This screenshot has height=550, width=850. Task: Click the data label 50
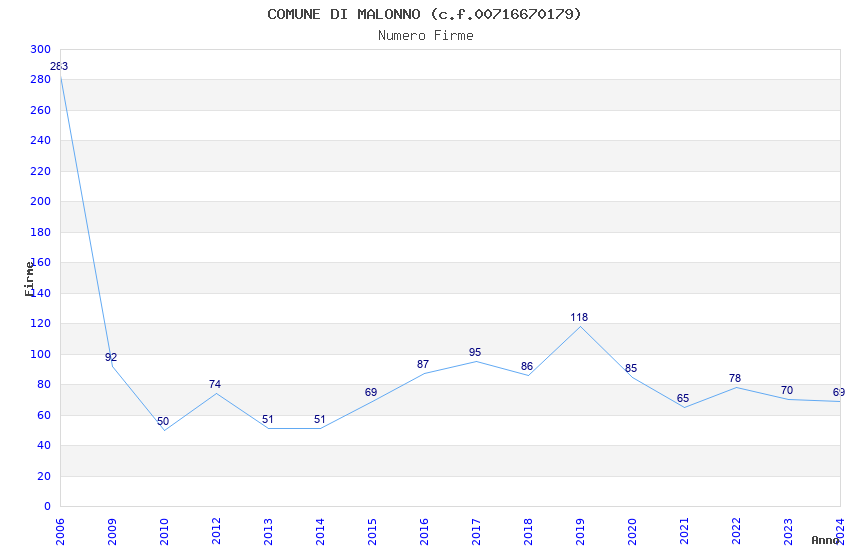[x=163, y=421]
